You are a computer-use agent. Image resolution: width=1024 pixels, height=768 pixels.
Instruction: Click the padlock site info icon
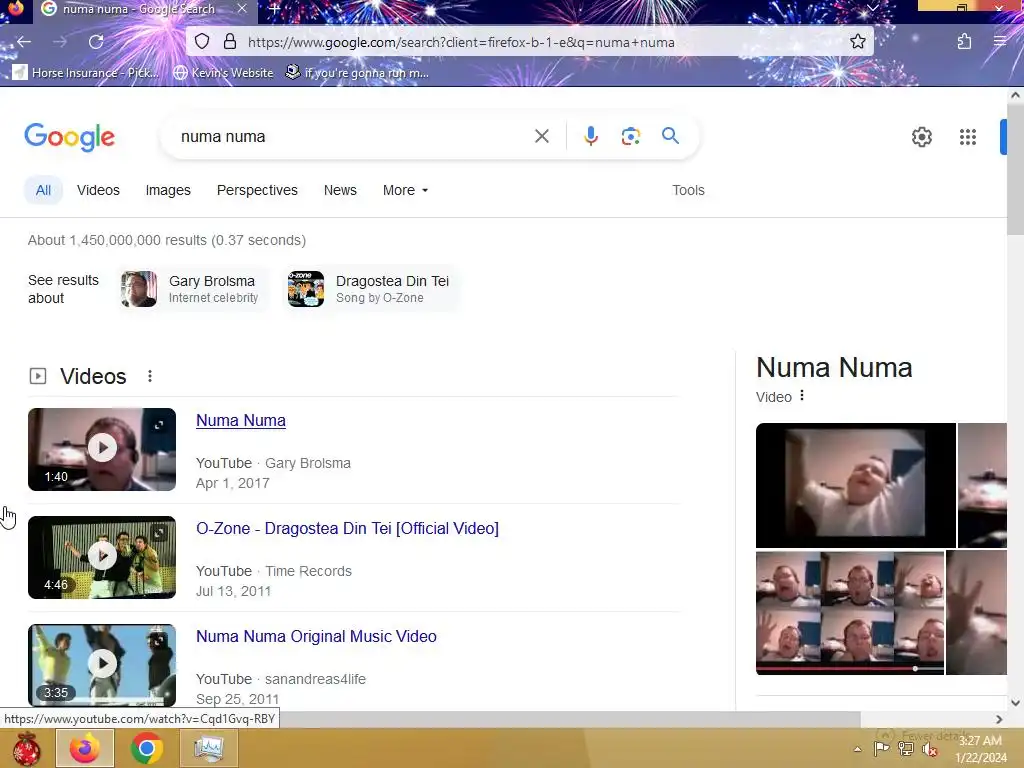point(230,42)
